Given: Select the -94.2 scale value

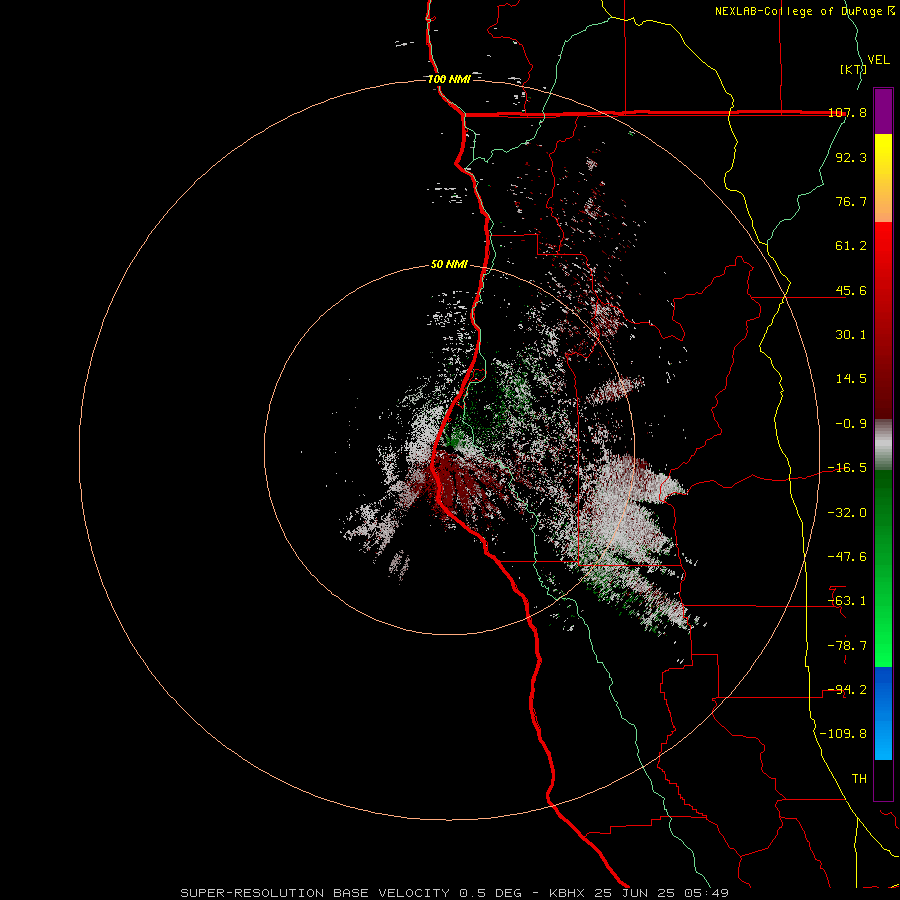Looking at the screenshot, I should tap(847, 690).
